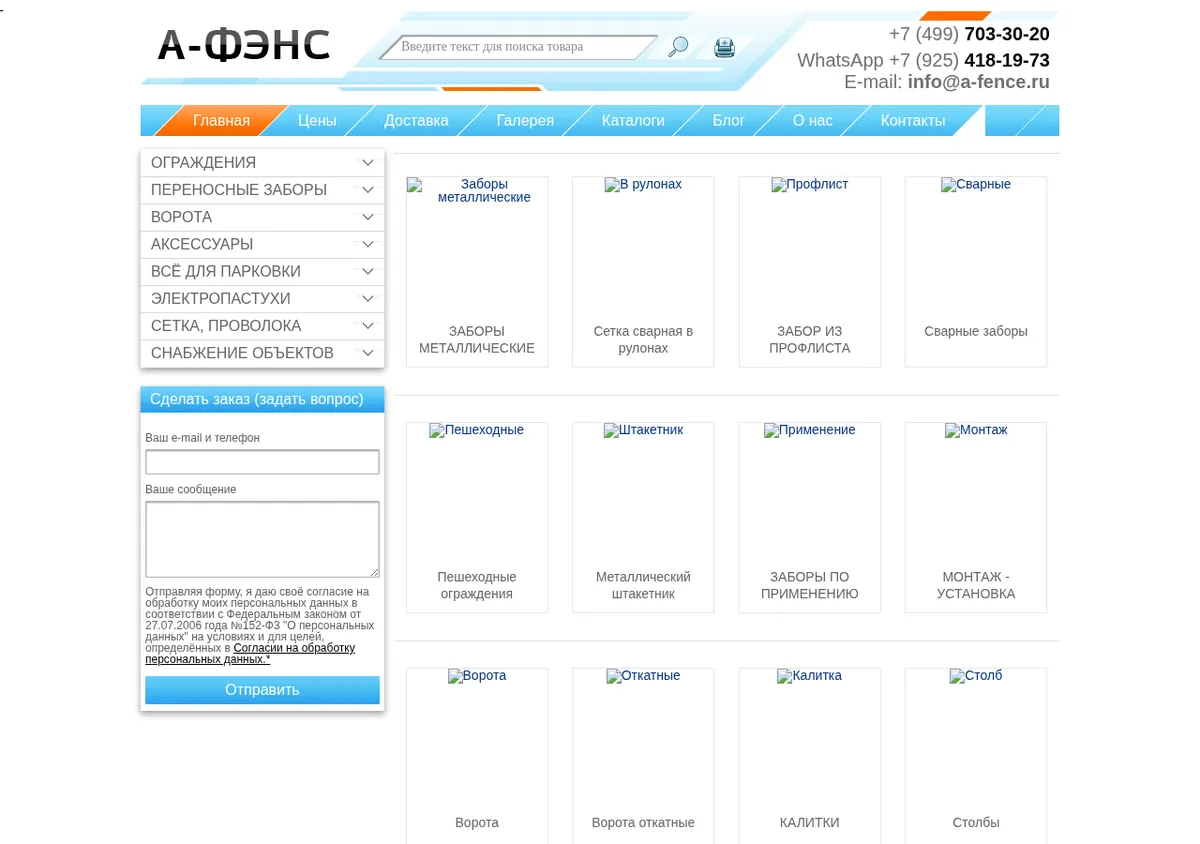Click the magnifying glass search icon
This screenshot has height=844, width=1200.
point(678,47)
